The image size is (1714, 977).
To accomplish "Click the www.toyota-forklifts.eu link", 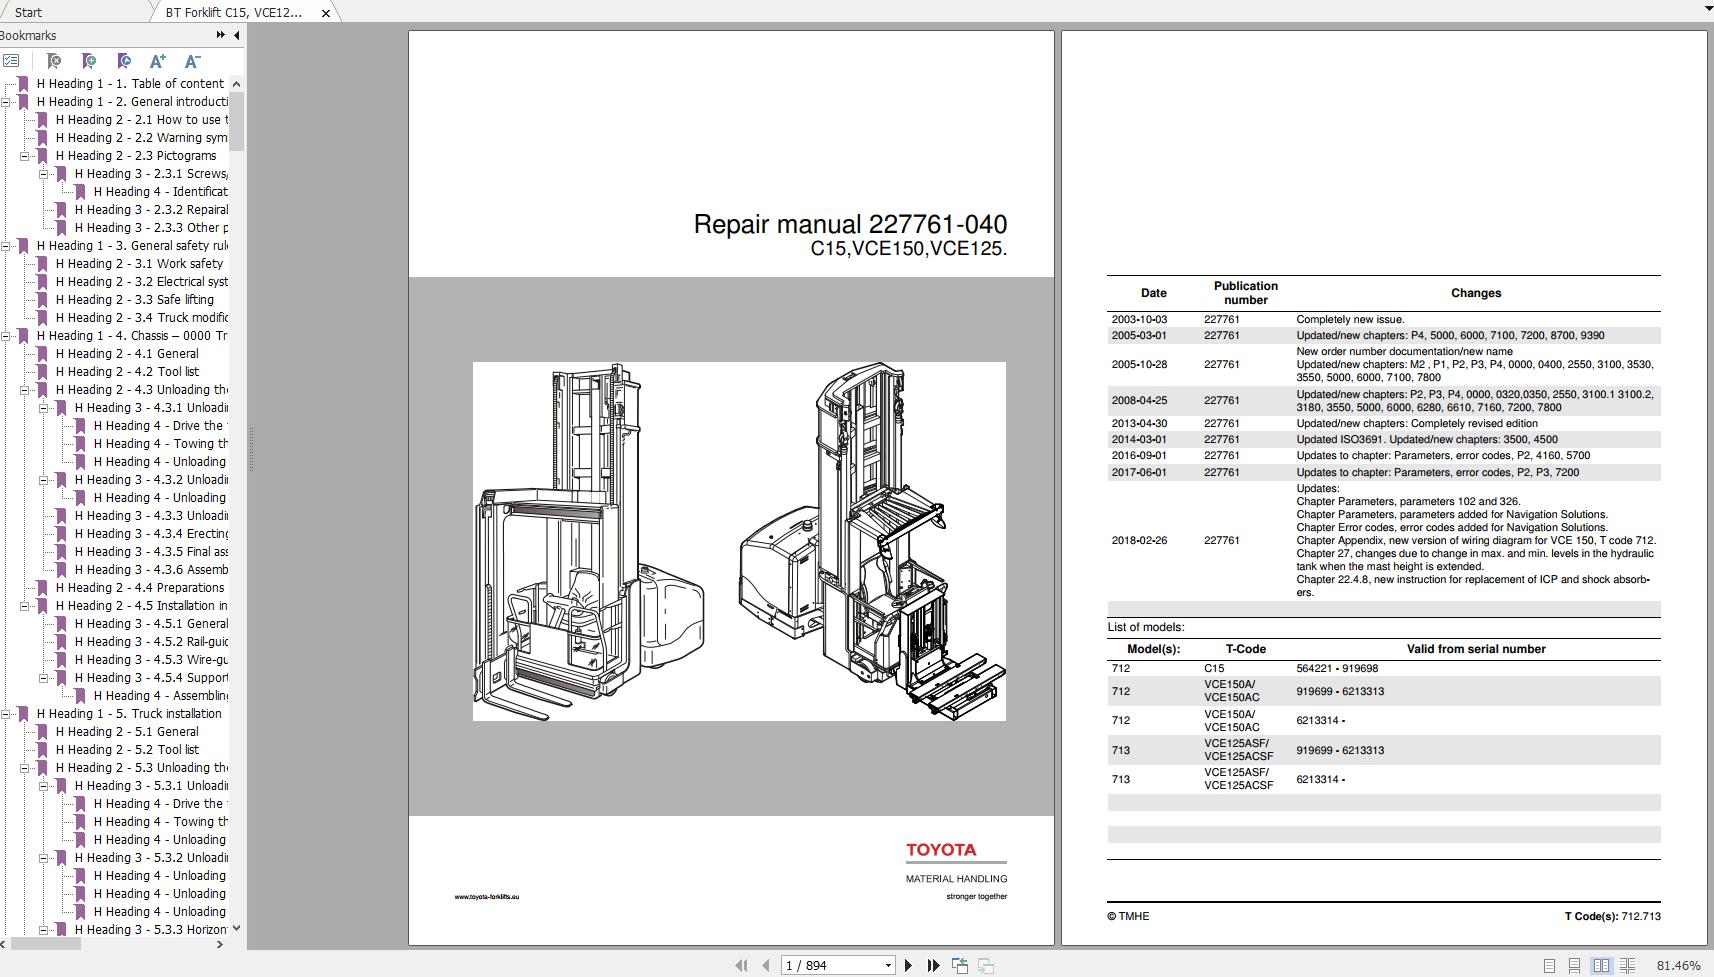I will (487, 897).
